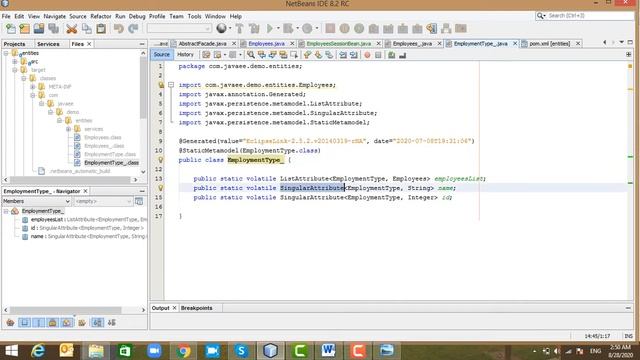Screen dimensions: 640x360
Task: Click the green Run Project arrow
Action: (x=270, y=29)
